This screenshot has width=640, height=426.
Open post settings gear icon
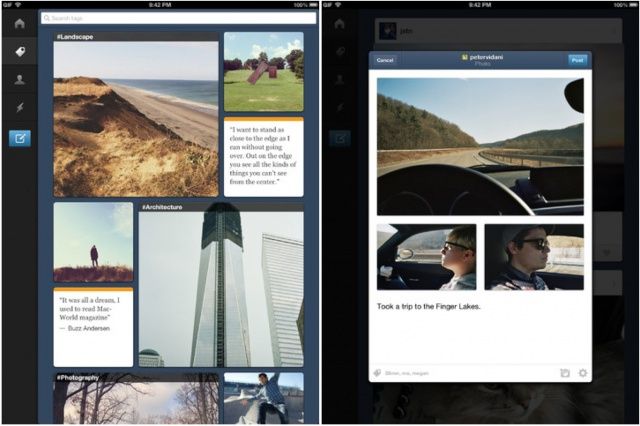(583, 373)
